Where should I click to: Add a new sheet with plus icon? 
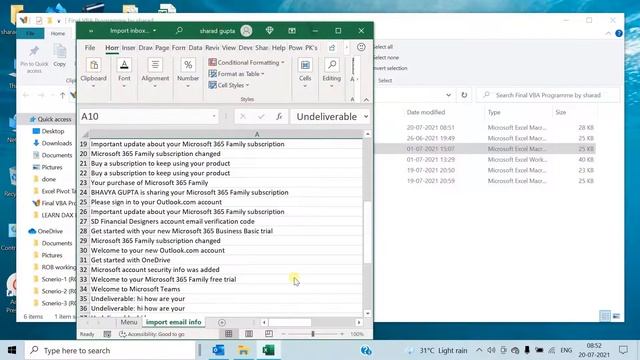click(x=222, y=322)
